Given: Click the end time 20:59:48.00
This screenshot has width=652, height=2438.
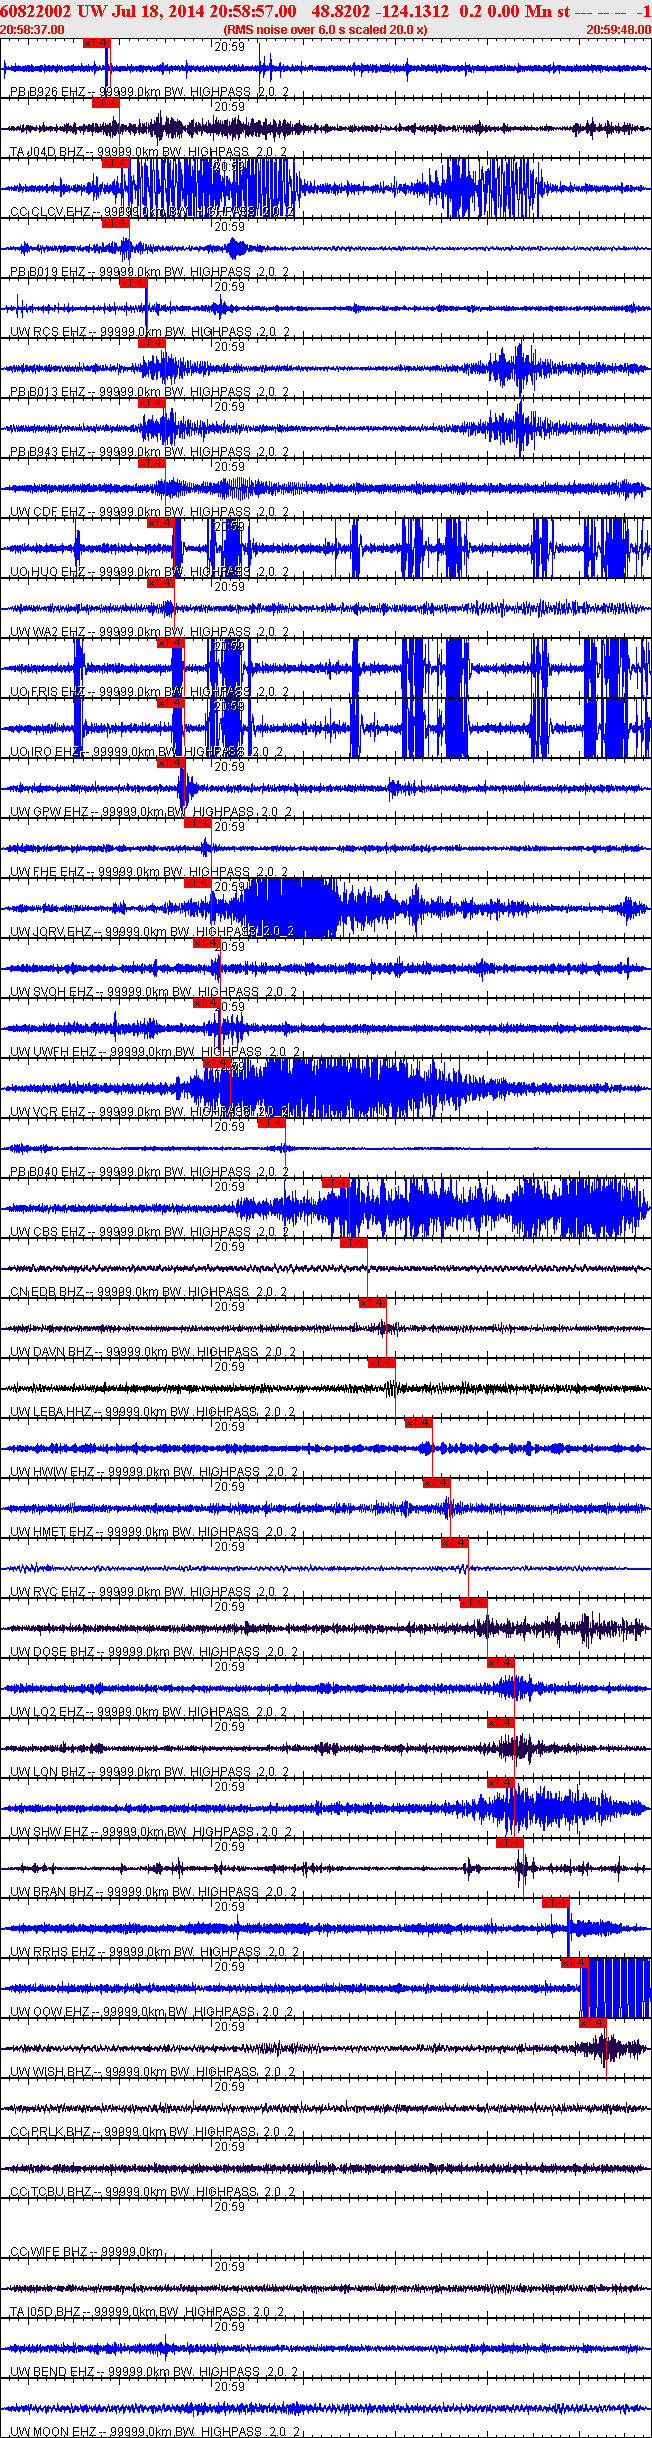Looking at the screenshot, I should point(618,29).
